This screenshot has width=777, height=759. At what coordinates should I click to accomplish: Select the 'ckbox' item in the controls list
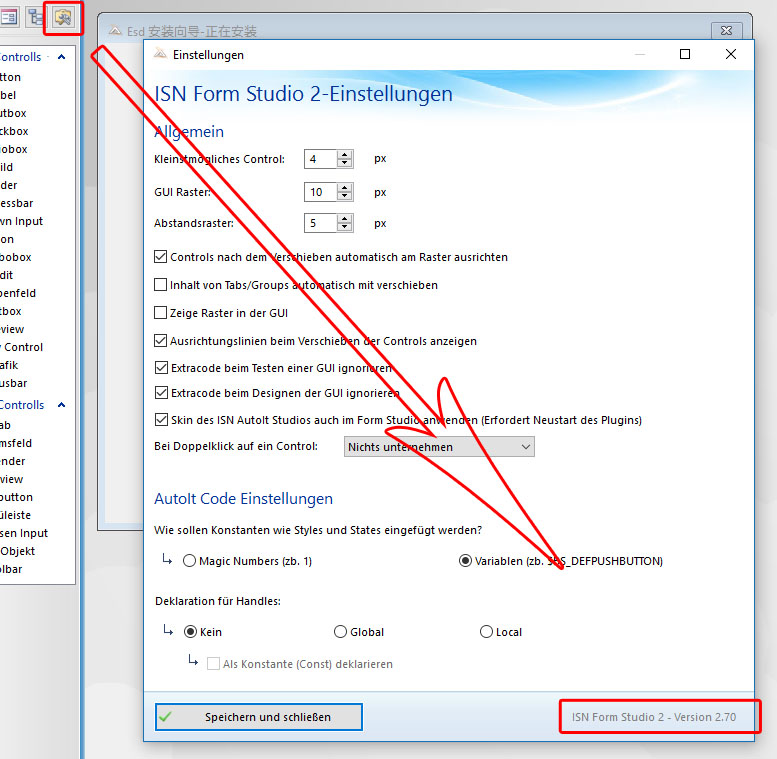pyautogui.click(x=14, y=131)
